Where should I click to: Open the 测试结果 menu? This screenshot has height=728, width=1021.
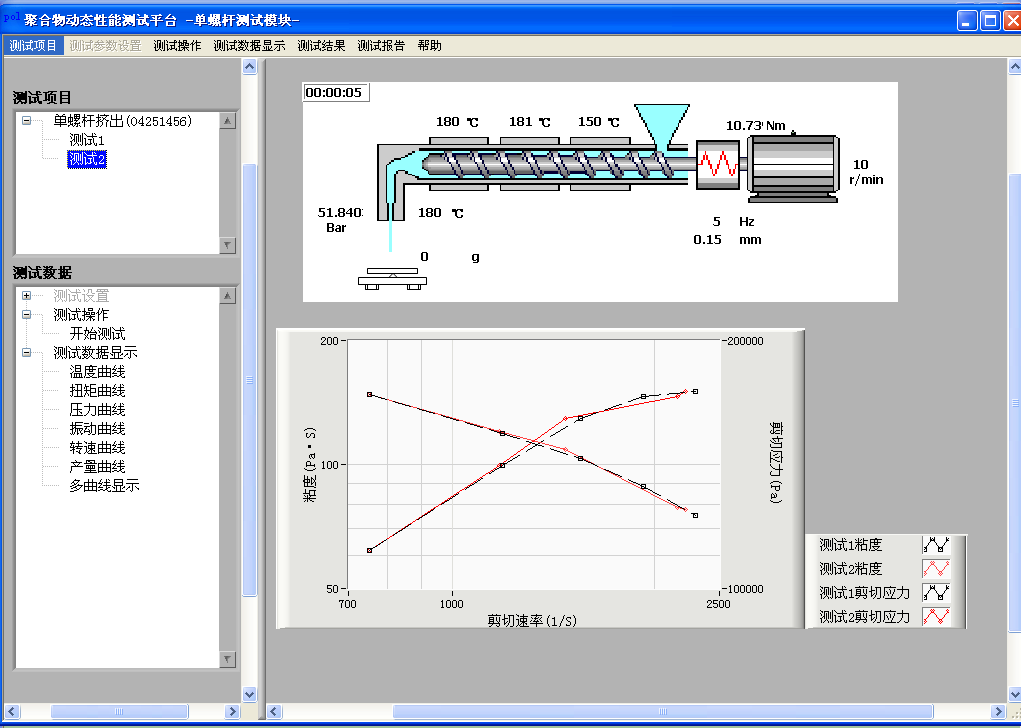321,46
